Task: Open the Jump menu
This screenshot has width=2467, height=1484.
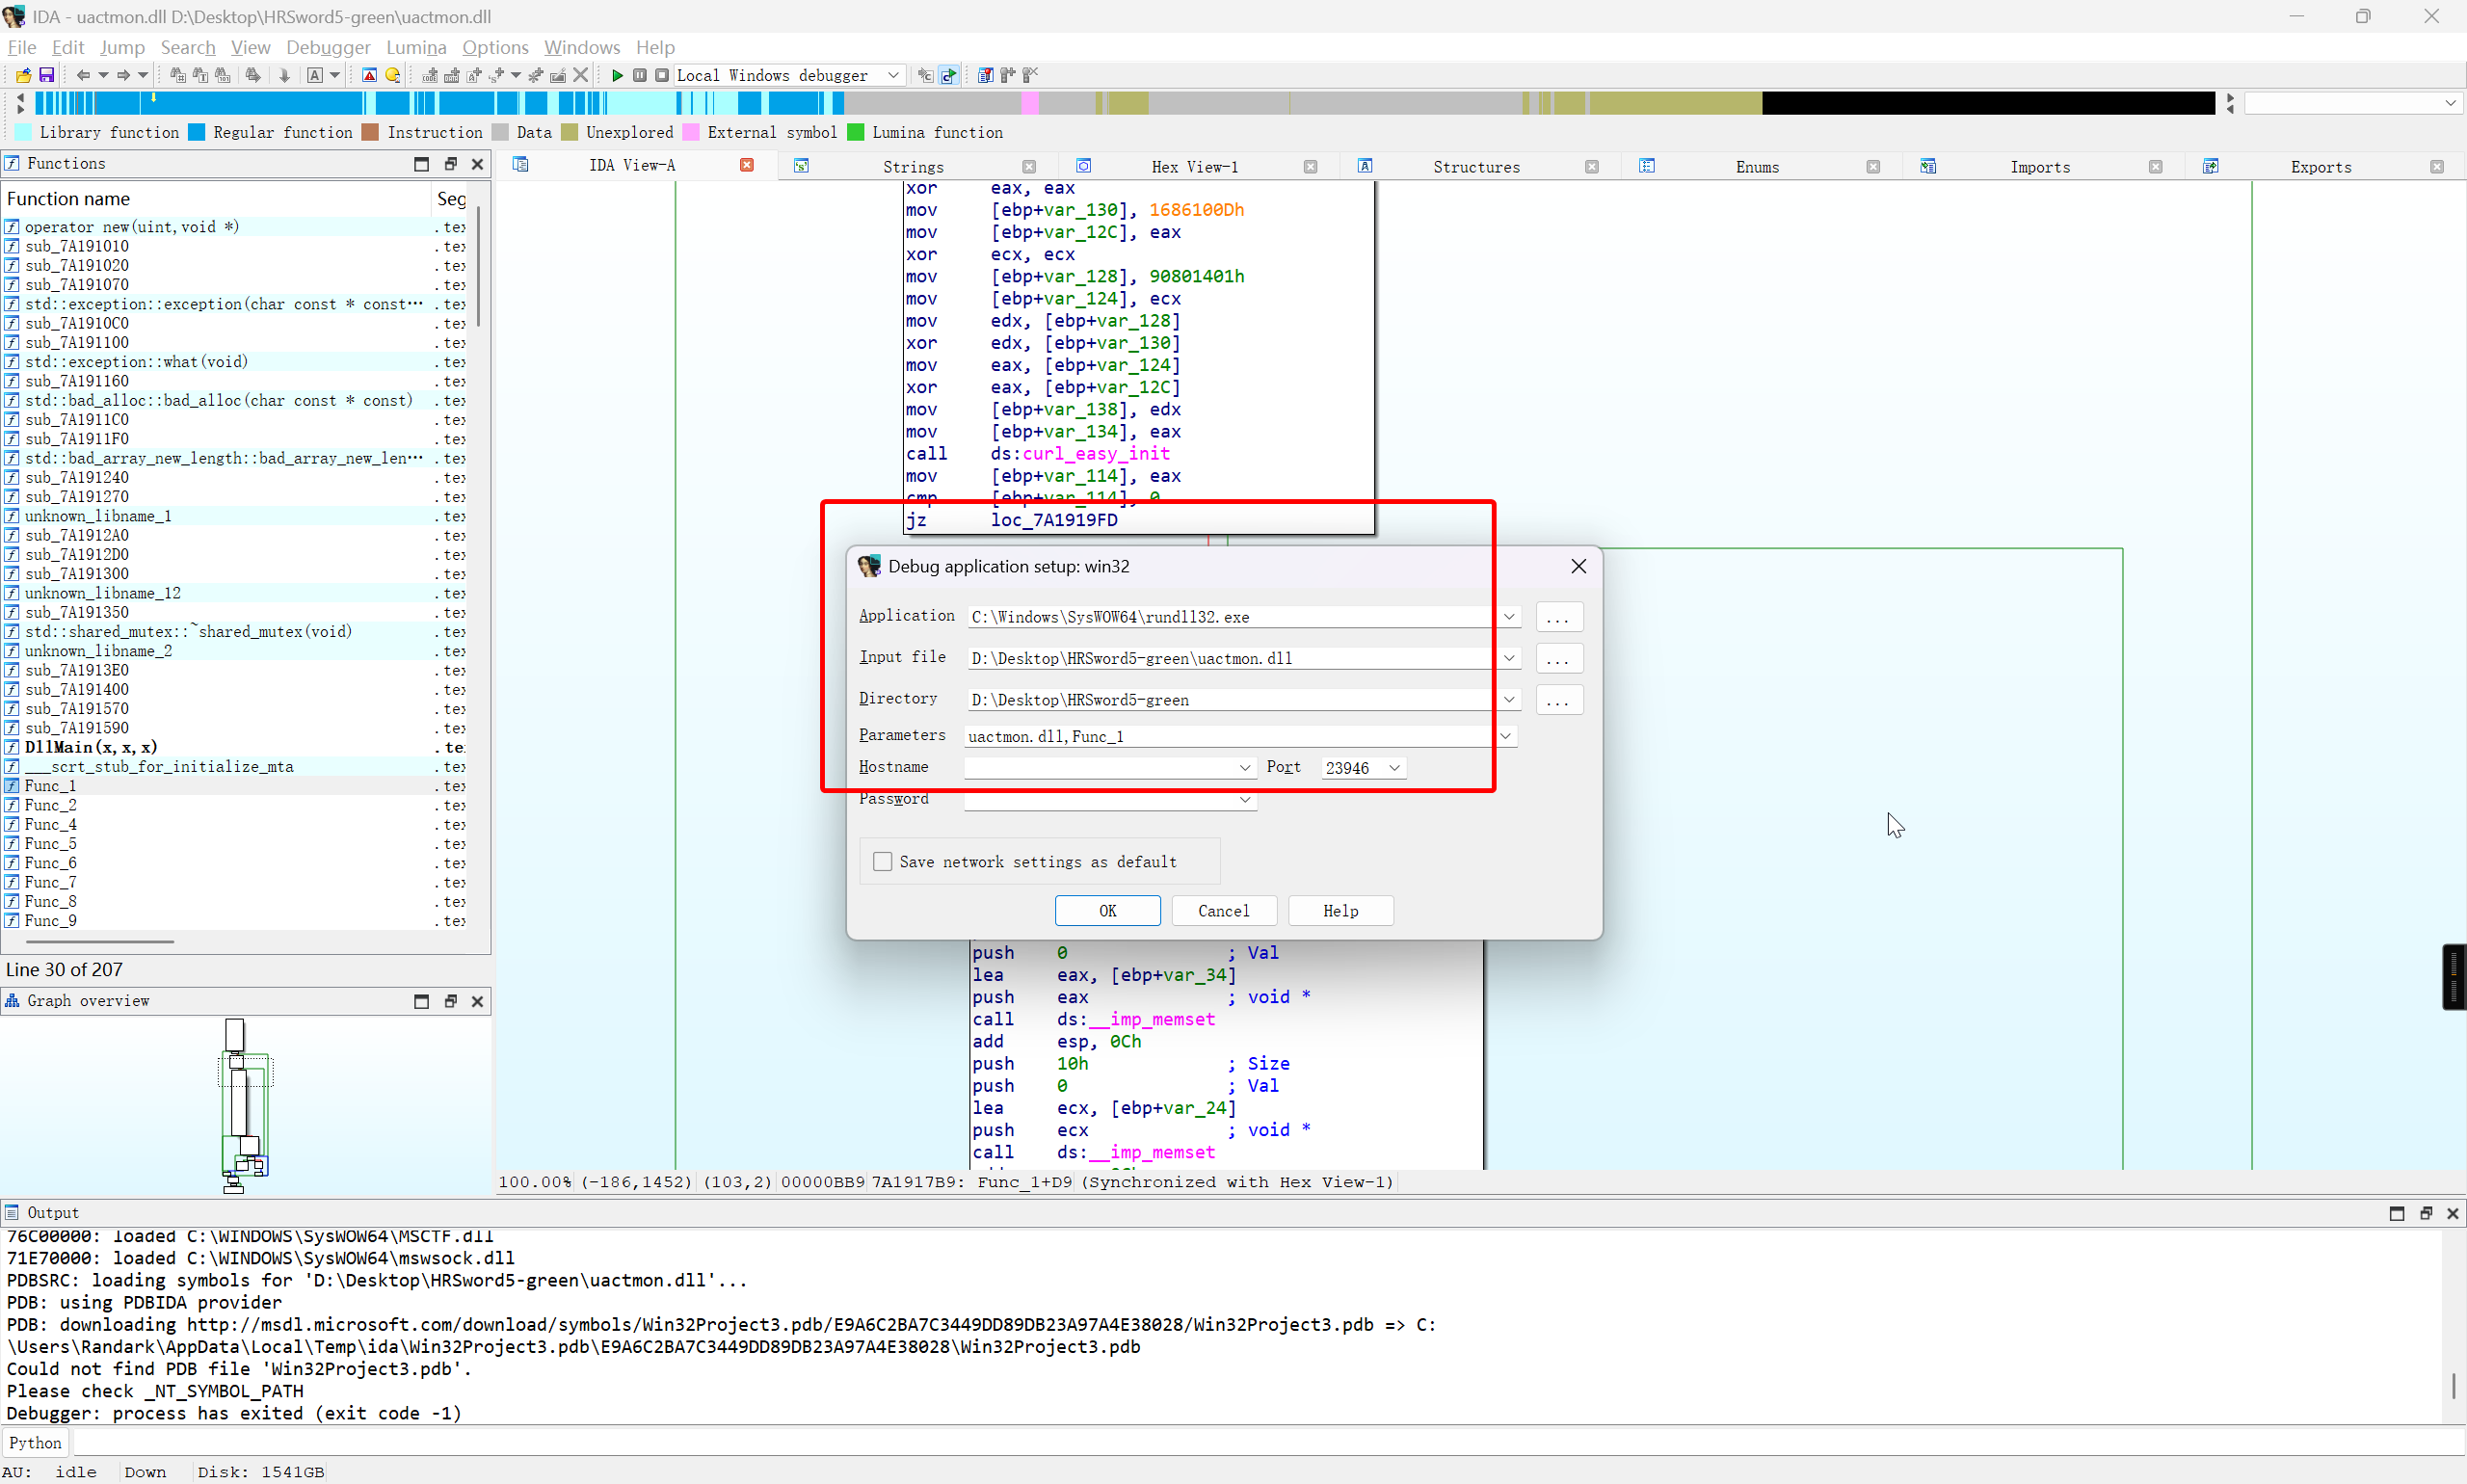Action: pos(122,47)
